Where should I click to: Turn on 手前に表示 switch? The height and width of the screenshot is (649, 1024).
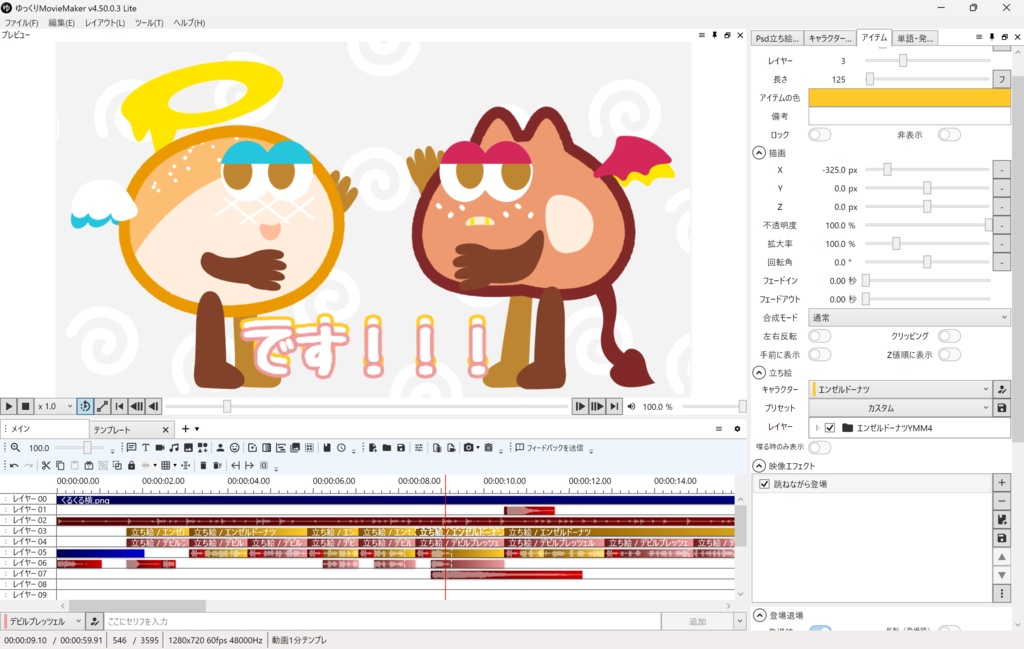[820, 355]
